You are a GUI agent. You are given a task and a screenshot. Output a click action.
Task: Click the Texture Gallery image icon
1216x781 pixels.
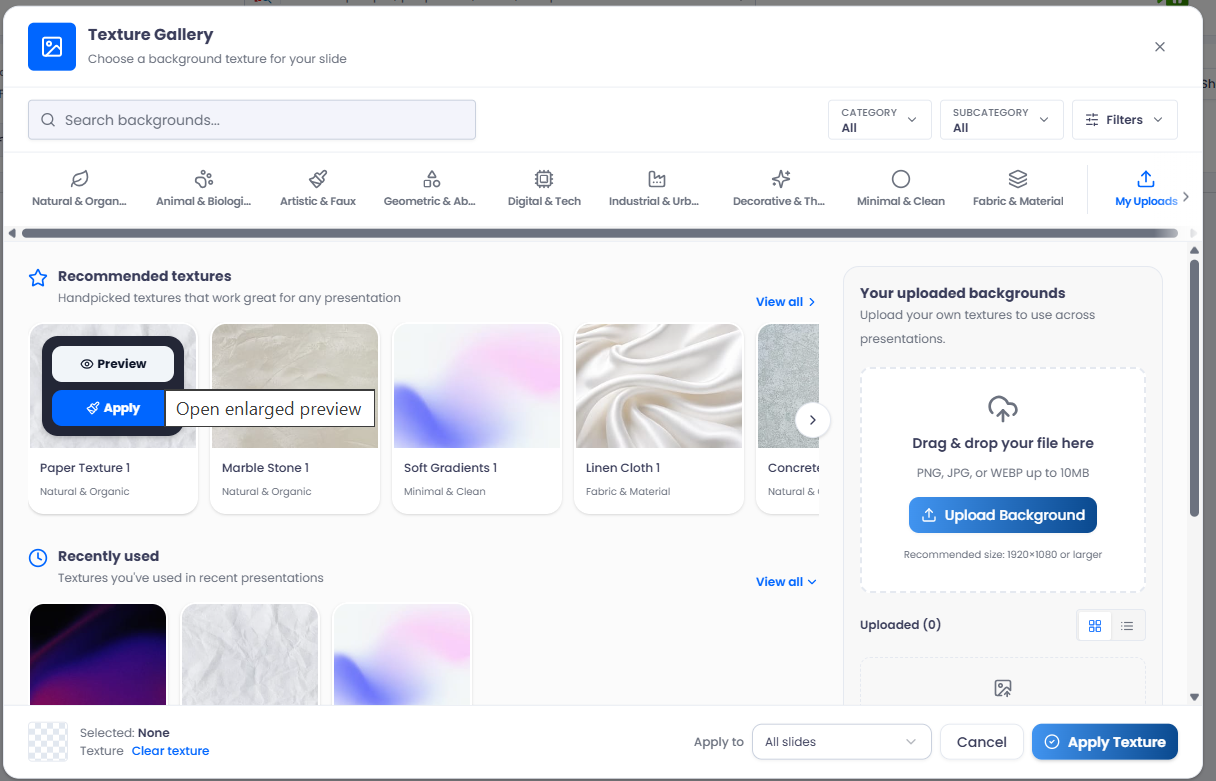[52, 47]
